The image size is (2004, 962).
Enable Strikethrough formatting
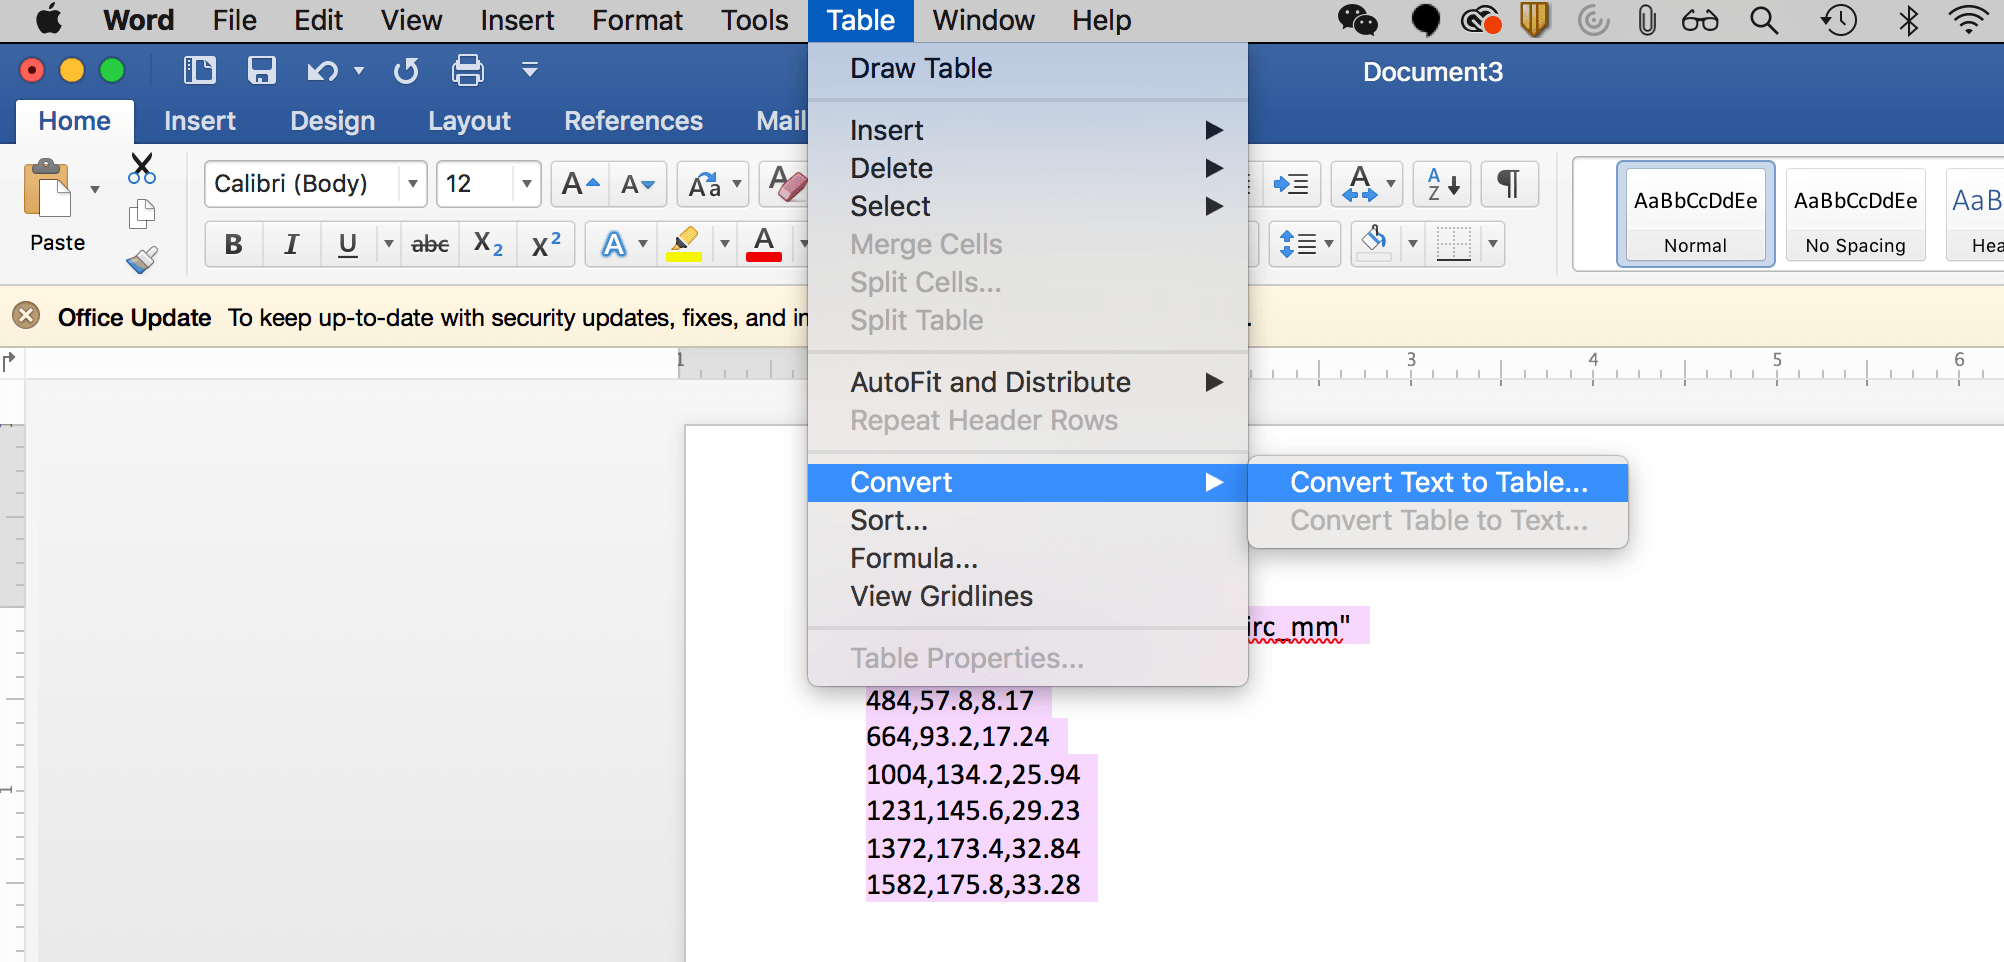[x=429, y=244]
